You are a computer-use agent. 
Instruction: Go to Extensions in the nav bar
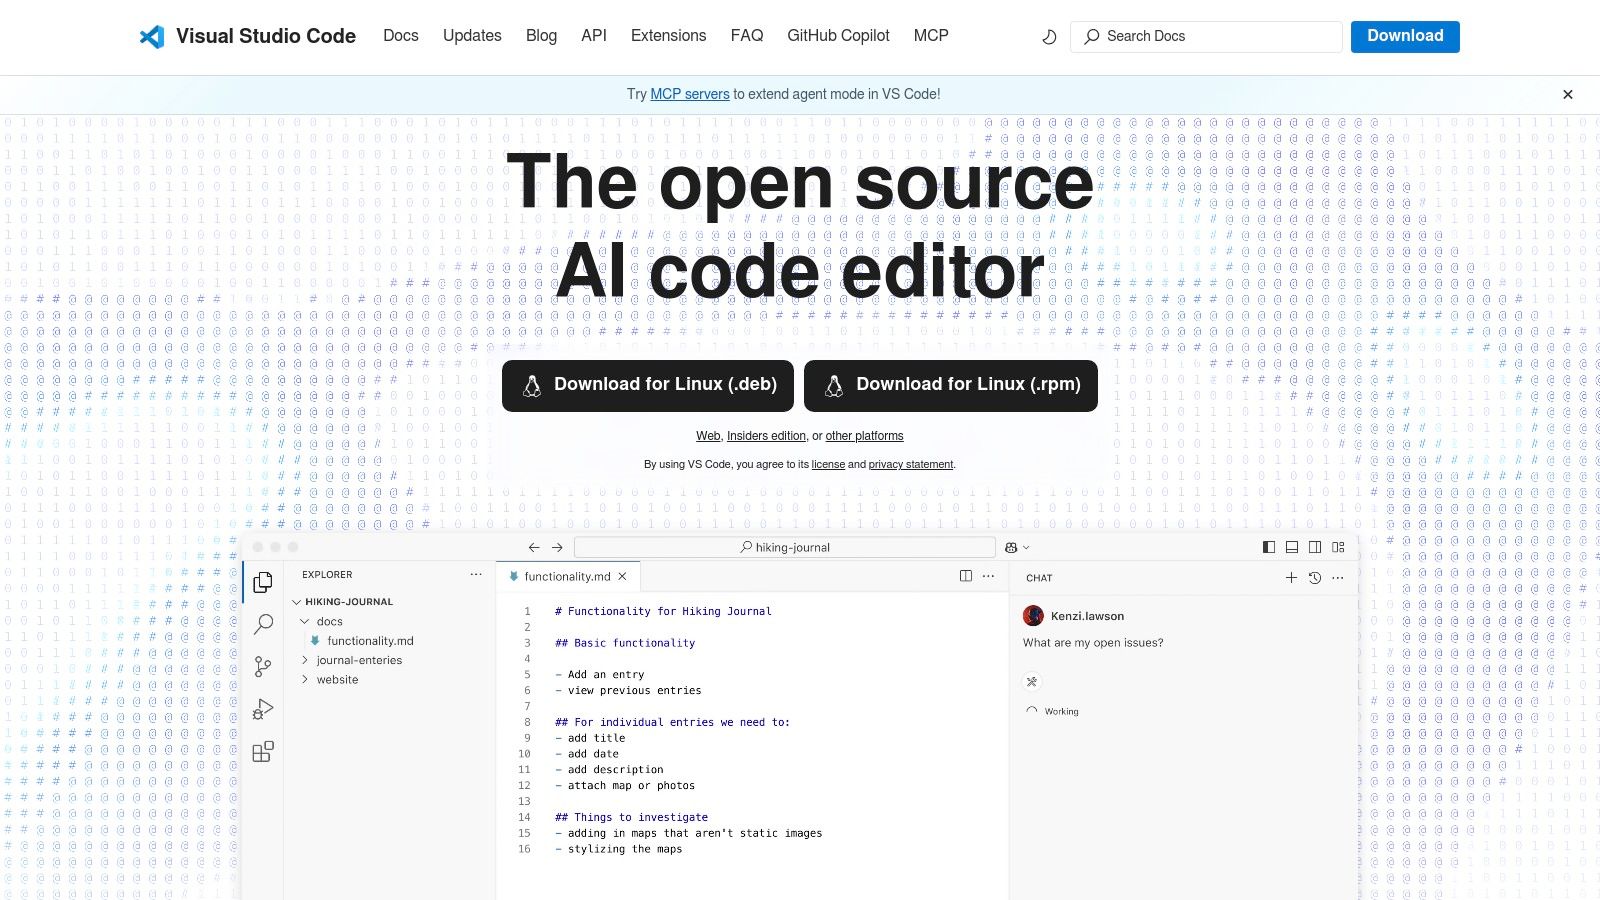coord(668,36)
